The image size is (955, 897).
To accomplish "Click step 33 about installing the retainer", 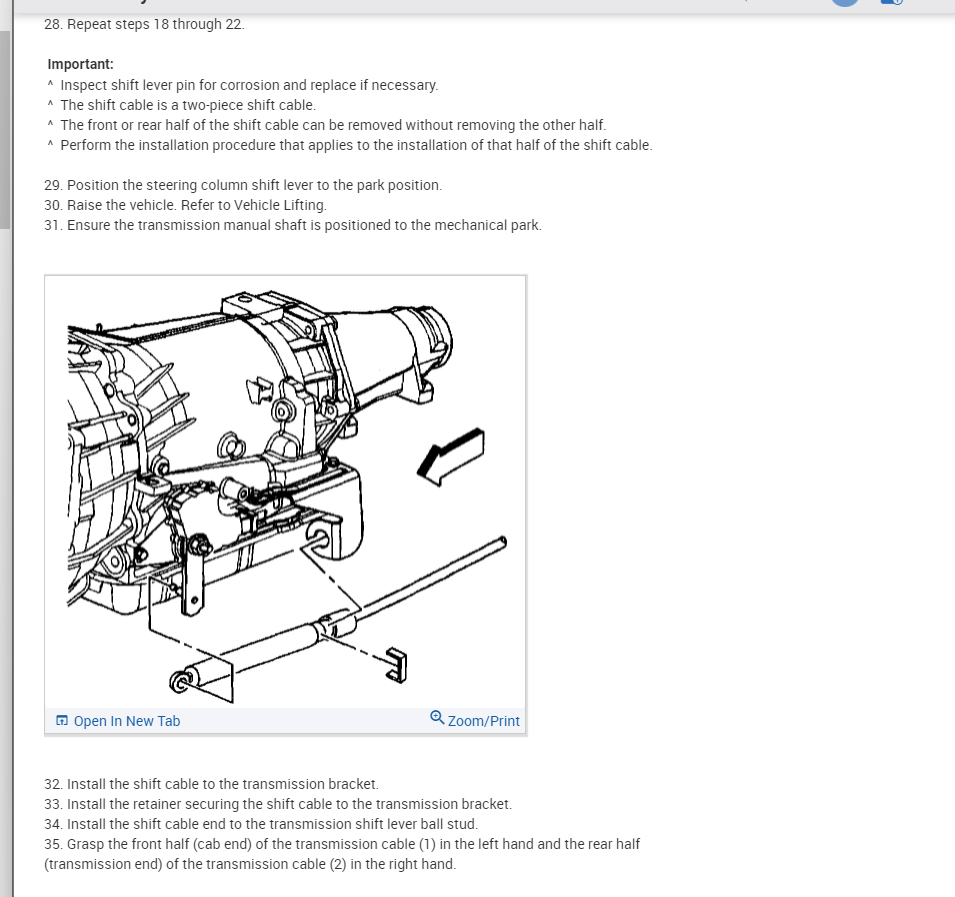I will pyautogui.click(x=278, y=804).
